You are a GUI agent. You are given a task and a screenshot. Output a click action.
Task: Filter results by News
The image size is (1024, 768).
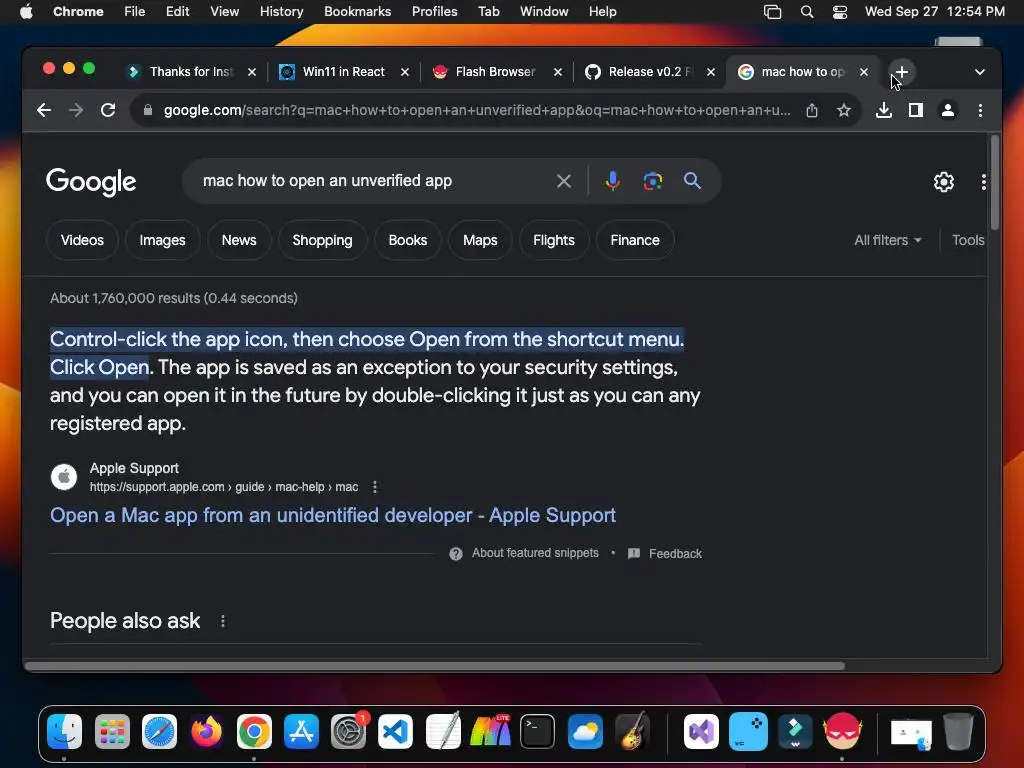[x=239, y=240]
